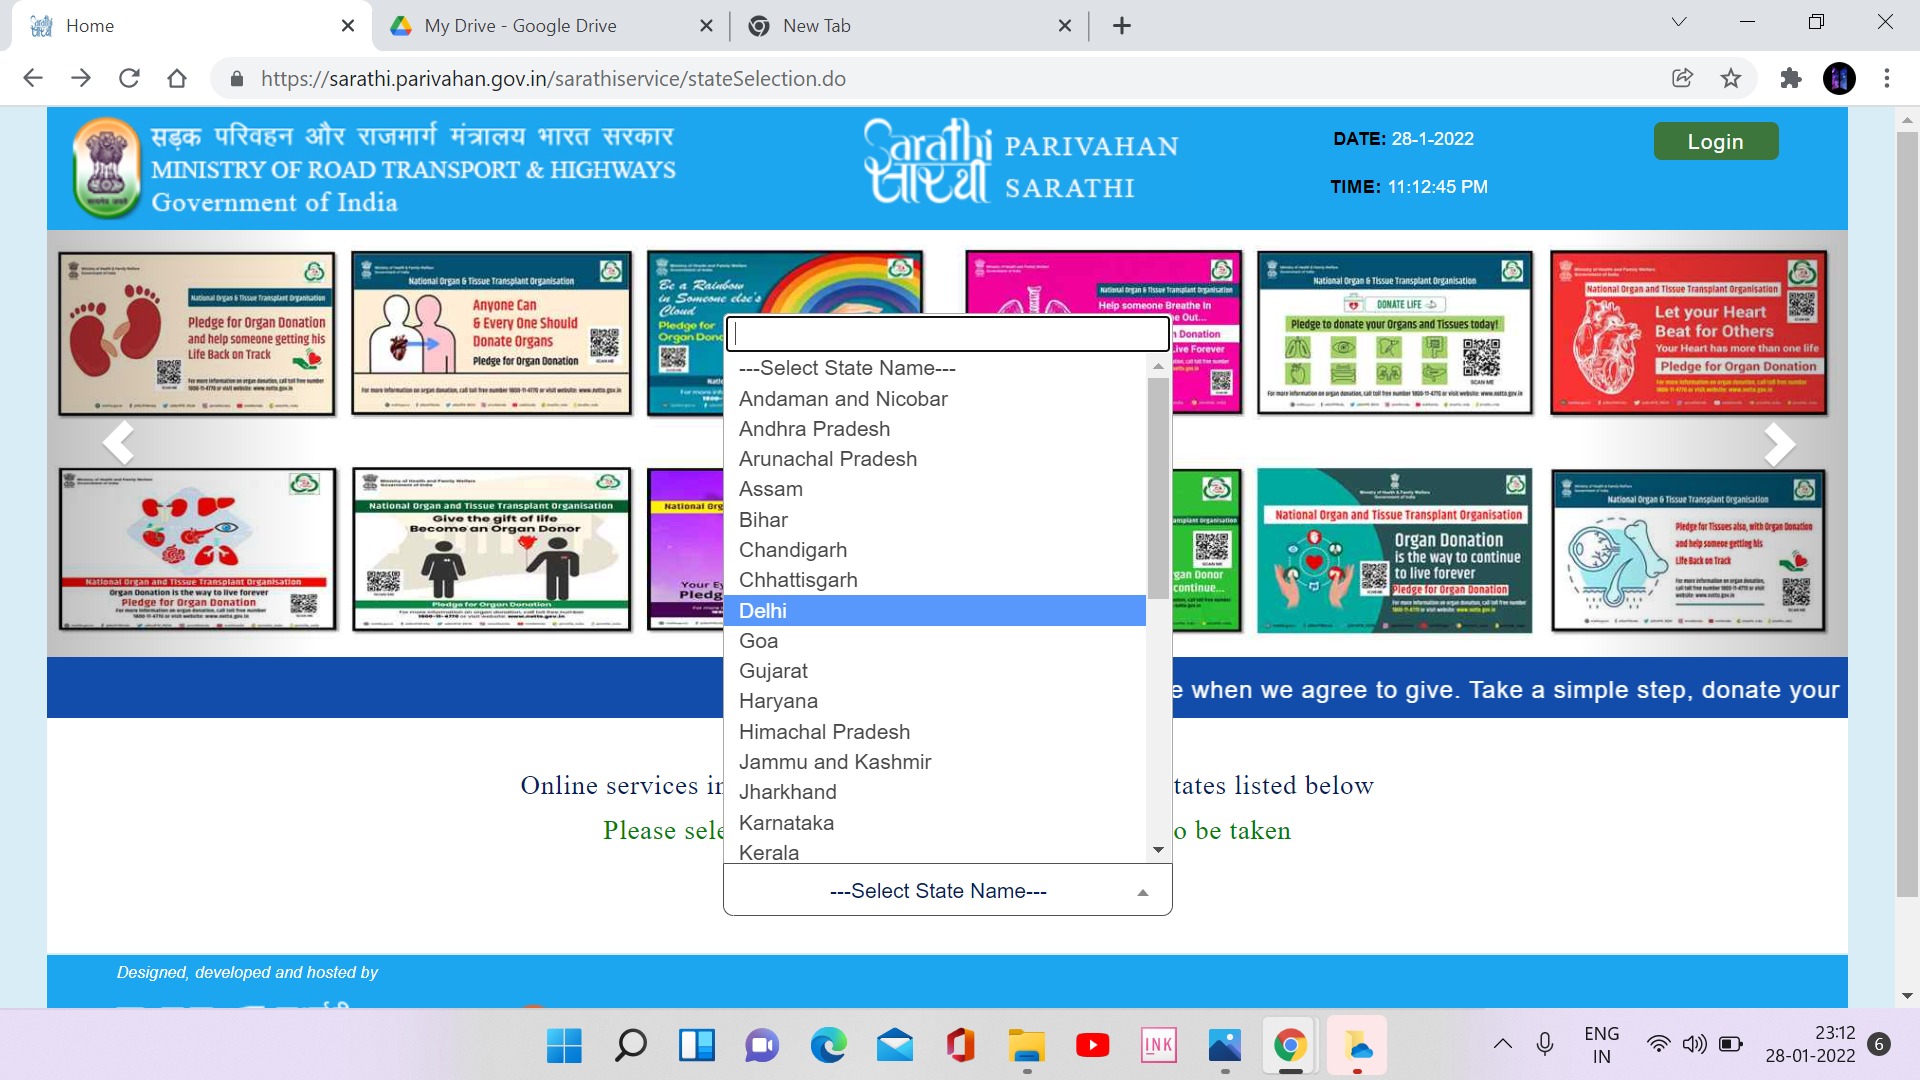Switch to the New Tab tab
1920x1080 pixels.
[x=816, y=26]
